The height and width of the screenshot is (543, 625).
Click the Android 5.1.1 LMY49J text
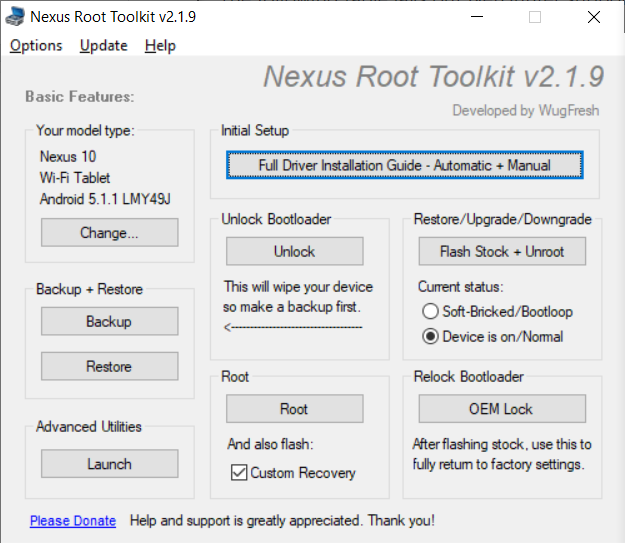click(x=105, y=199)
